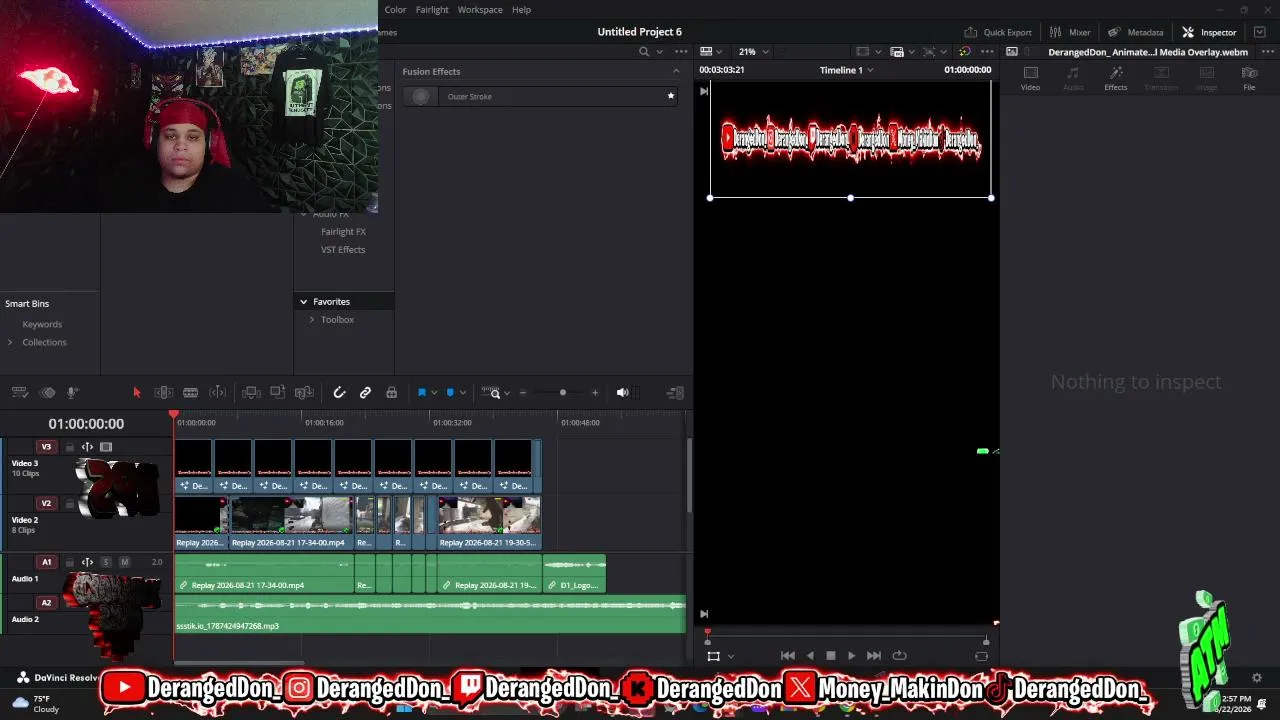Screen dimensions: 1280x720
Task: Toggle Position Lock padlock in toolbar
Action: 391,393
